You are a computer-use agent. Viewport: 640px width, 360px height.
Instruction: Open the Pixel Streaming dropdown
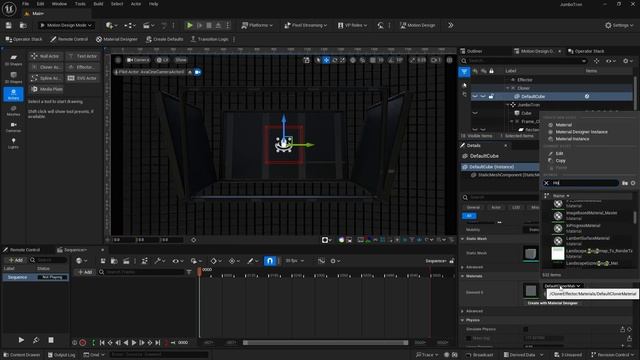[306, 25]
